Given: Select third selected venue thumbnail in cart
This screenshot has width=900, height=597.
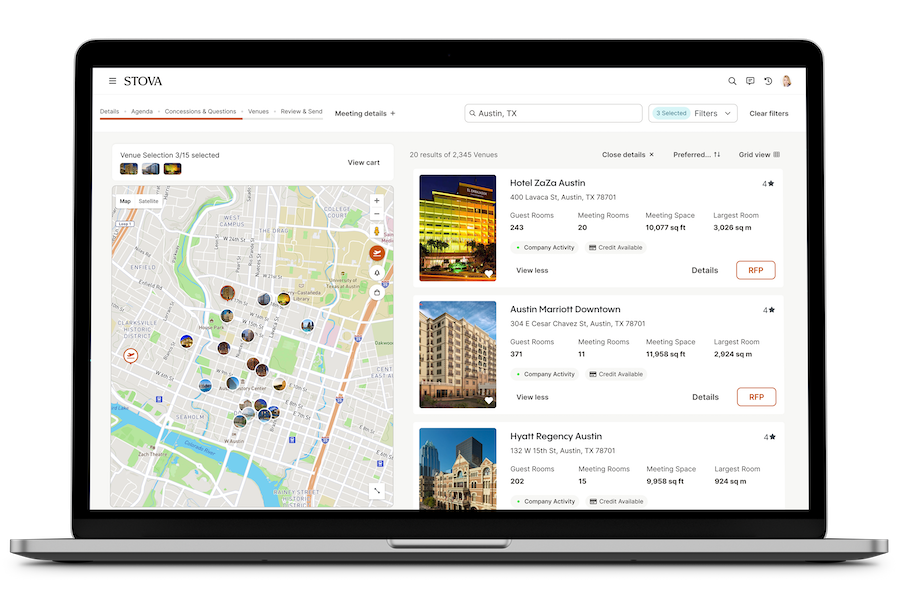Looking at the screenshot, I should click(172, 169).
